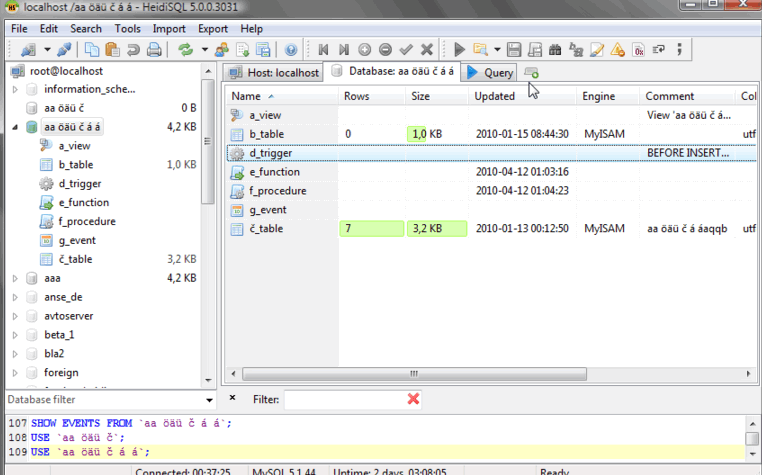Sort the list by the Rows column header
Screen dimensions: 762x475
[372, 96]
